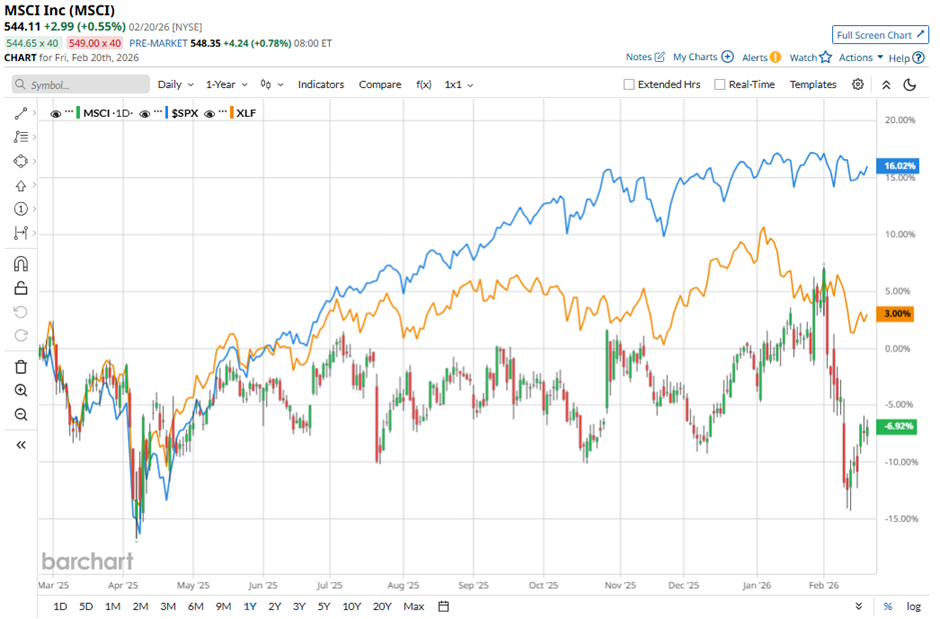
Task: Select the 9M time range
Action: point(223,606)
